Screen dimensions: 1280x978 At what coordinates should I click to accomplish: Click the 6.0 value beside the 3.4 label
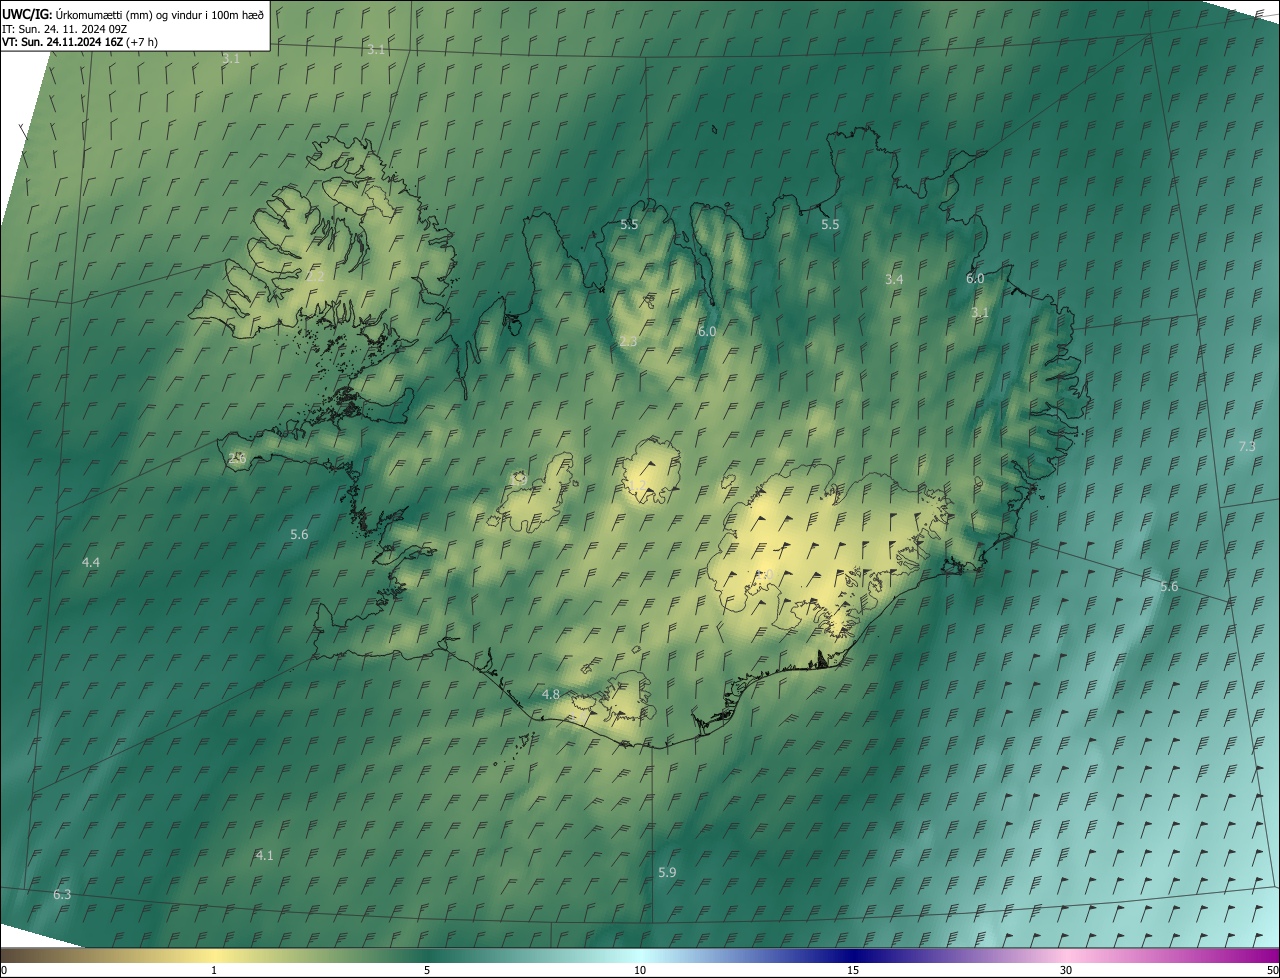tap(975, 278)
